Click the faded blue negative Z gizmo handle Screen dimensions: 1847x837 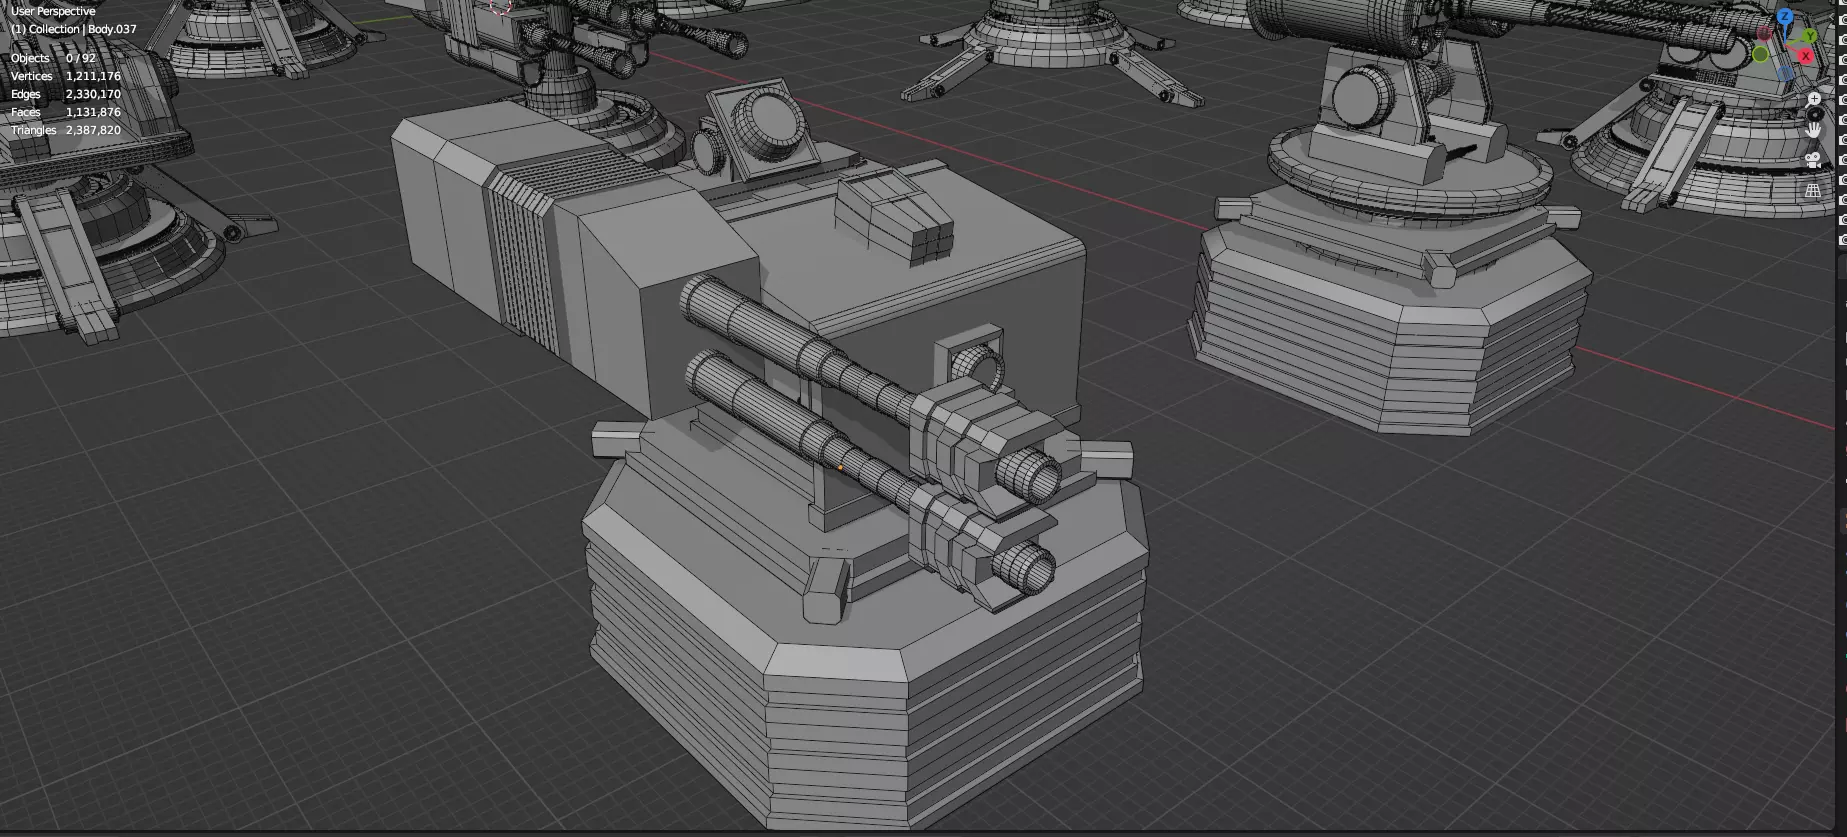tap(1785, 73)
